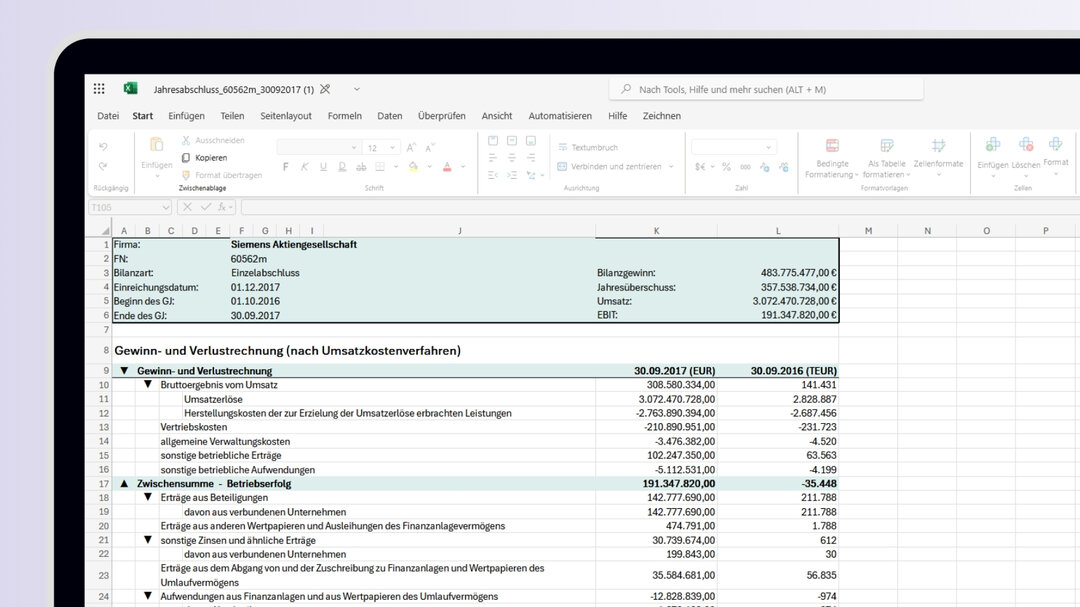Switch to the Formeln tab
Viewport: 1080px width, 607px height.
[344, 116]
